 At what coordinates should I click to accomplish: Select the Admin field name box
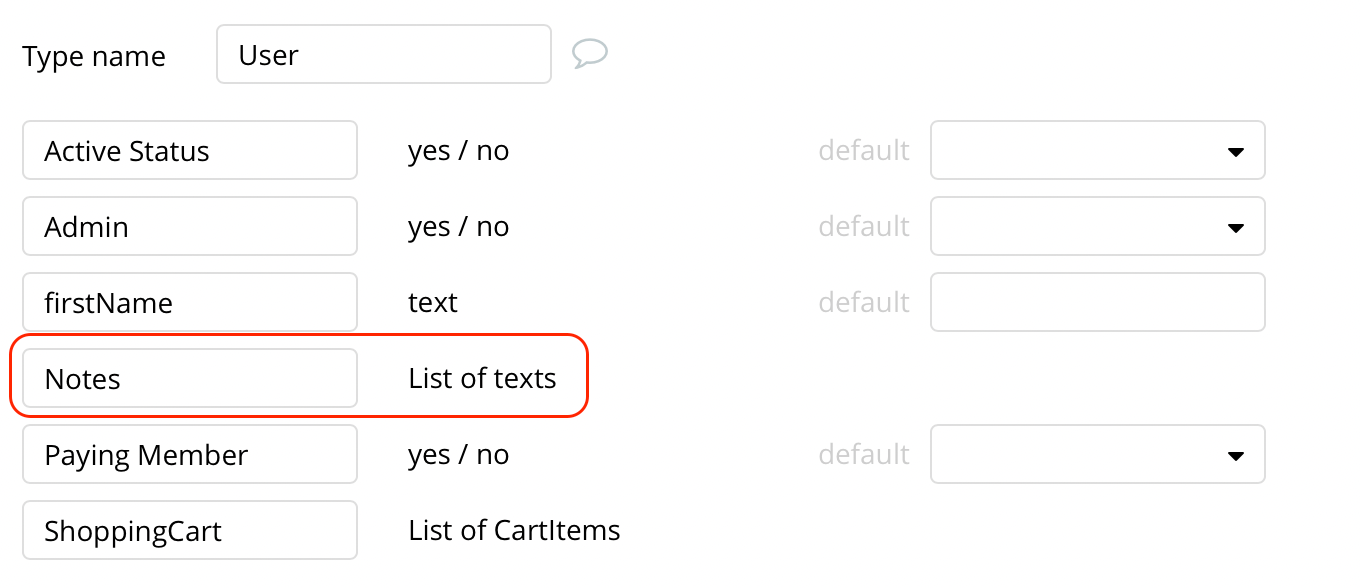[190, 226]
